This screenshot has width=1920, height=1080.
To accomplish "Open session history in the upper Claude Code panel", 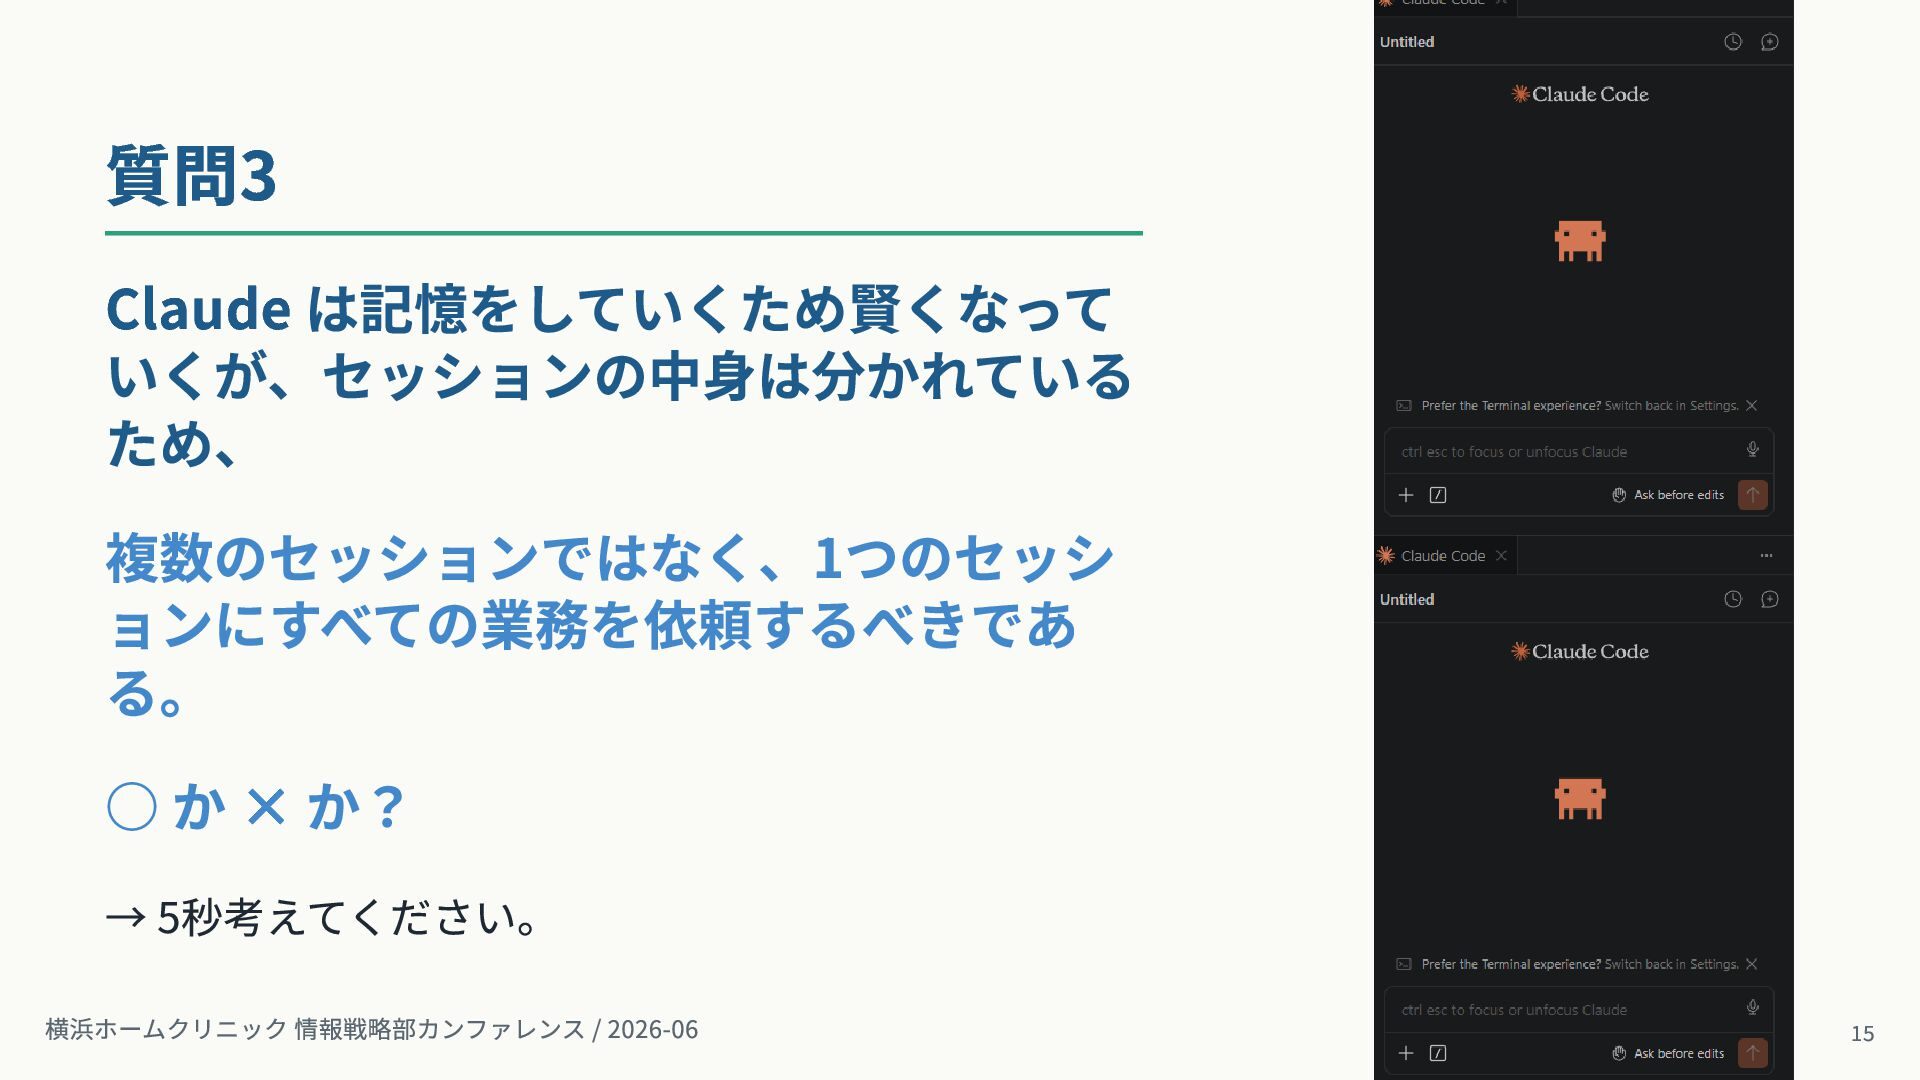I will tap(1733, 42).
